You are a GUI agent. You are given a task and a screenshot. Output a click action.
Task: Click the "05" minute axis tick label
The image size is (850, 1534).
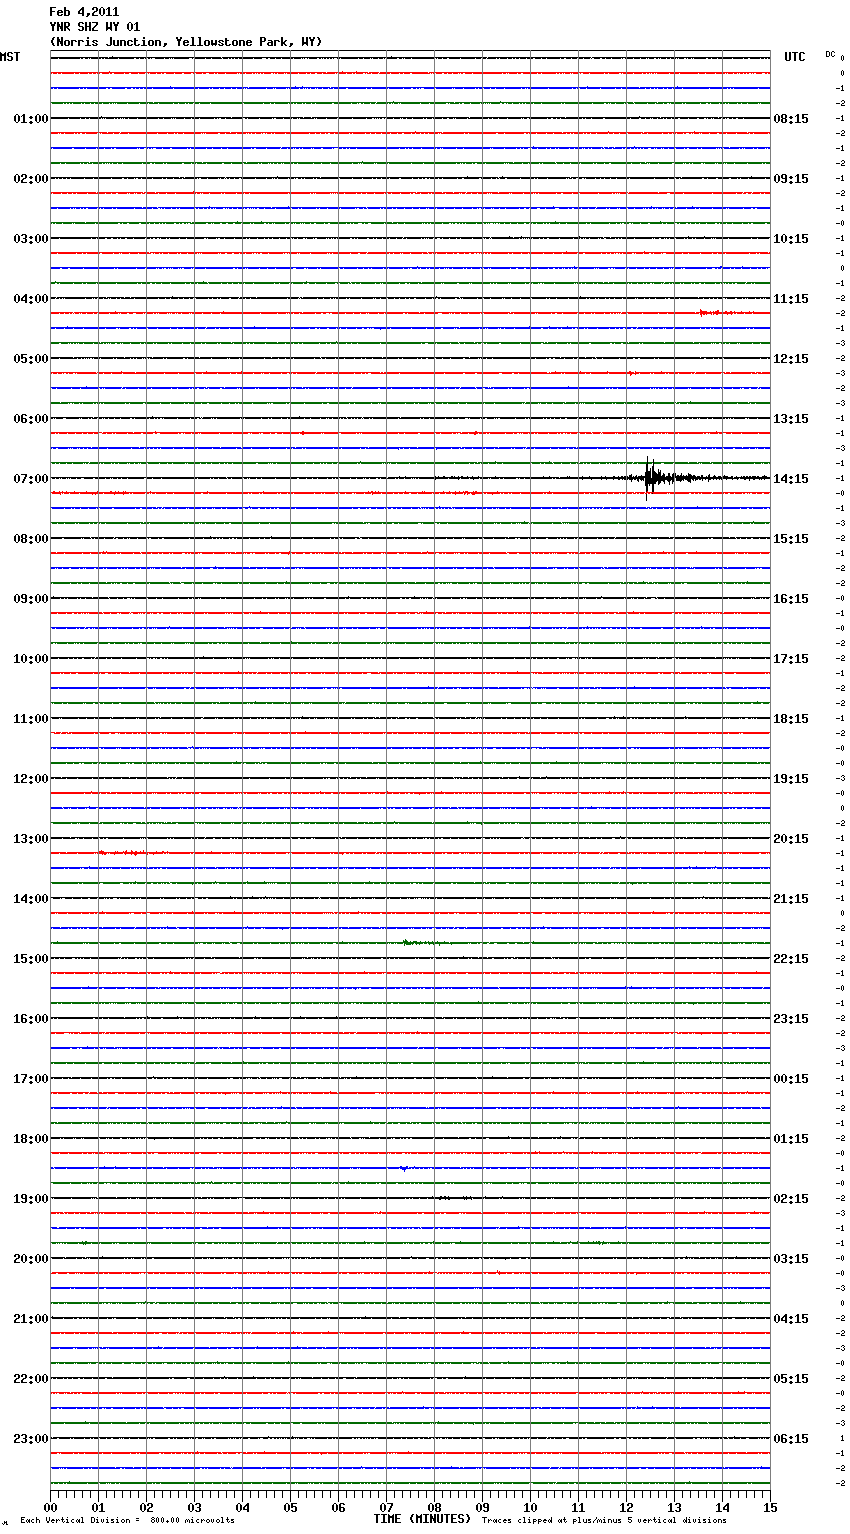[x=290, y=1507]
